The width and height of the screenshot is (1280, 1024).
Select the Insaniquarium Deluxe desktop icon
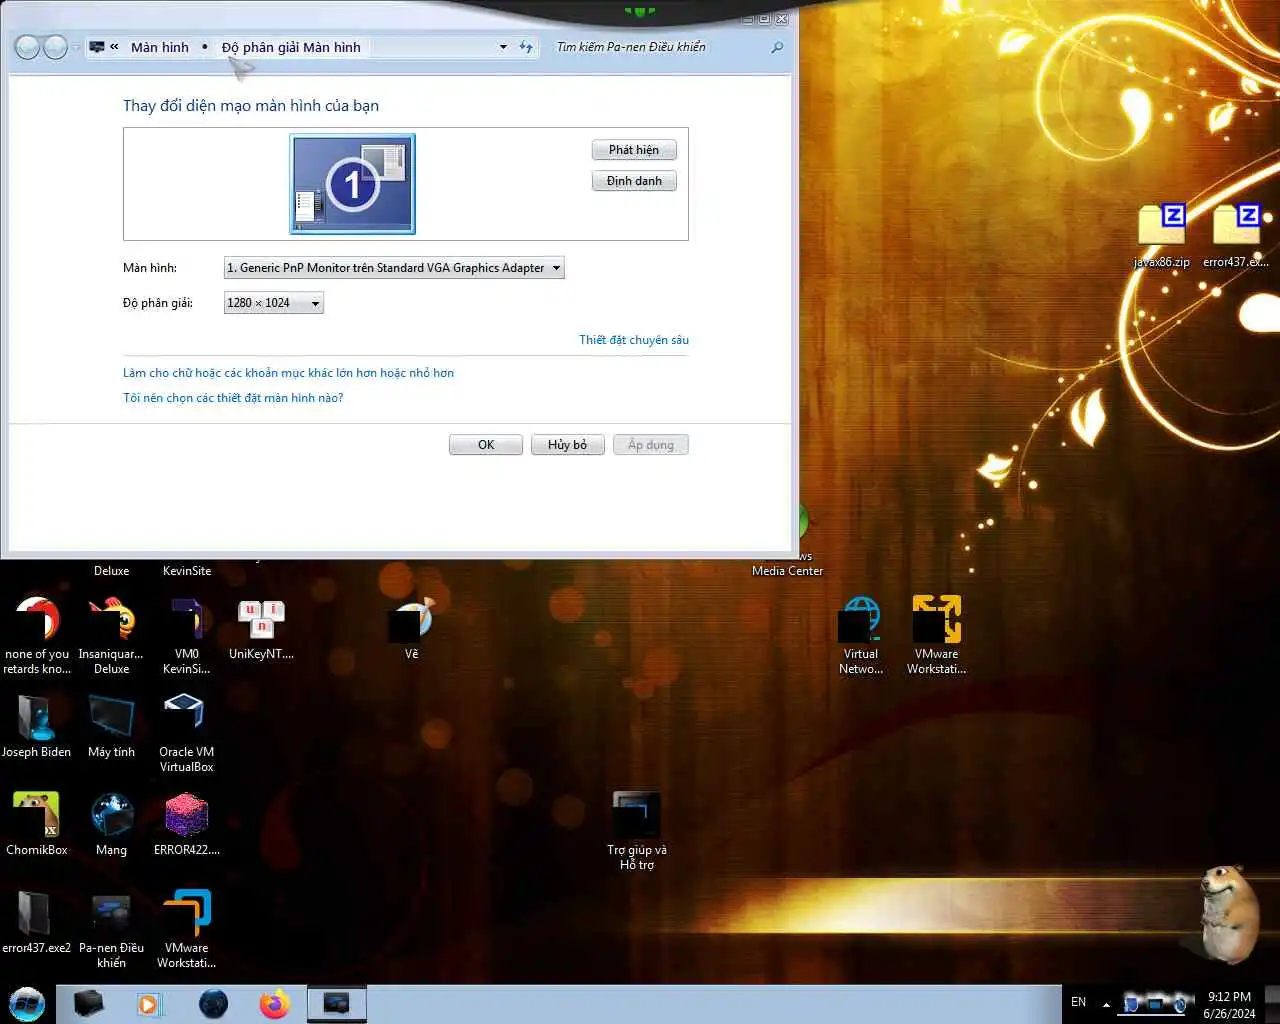(x=111, y=634)
